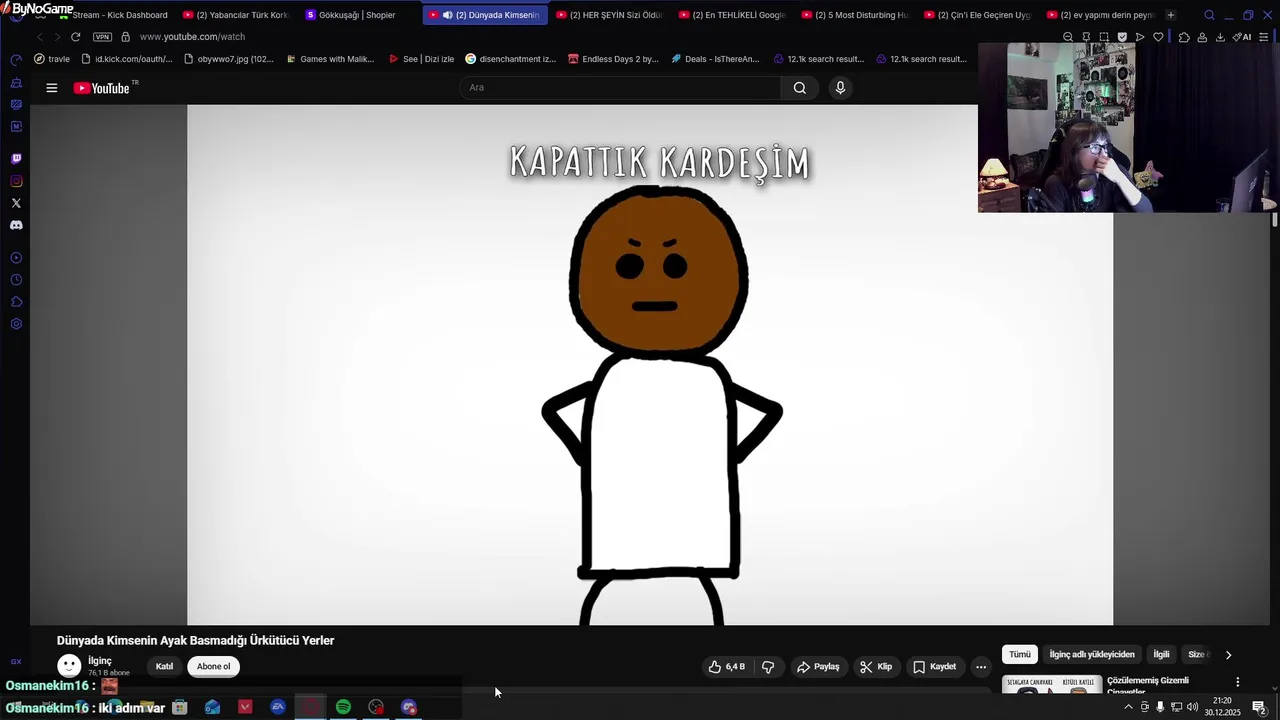Open Instagram in the browser sidebar

point(16,181)
